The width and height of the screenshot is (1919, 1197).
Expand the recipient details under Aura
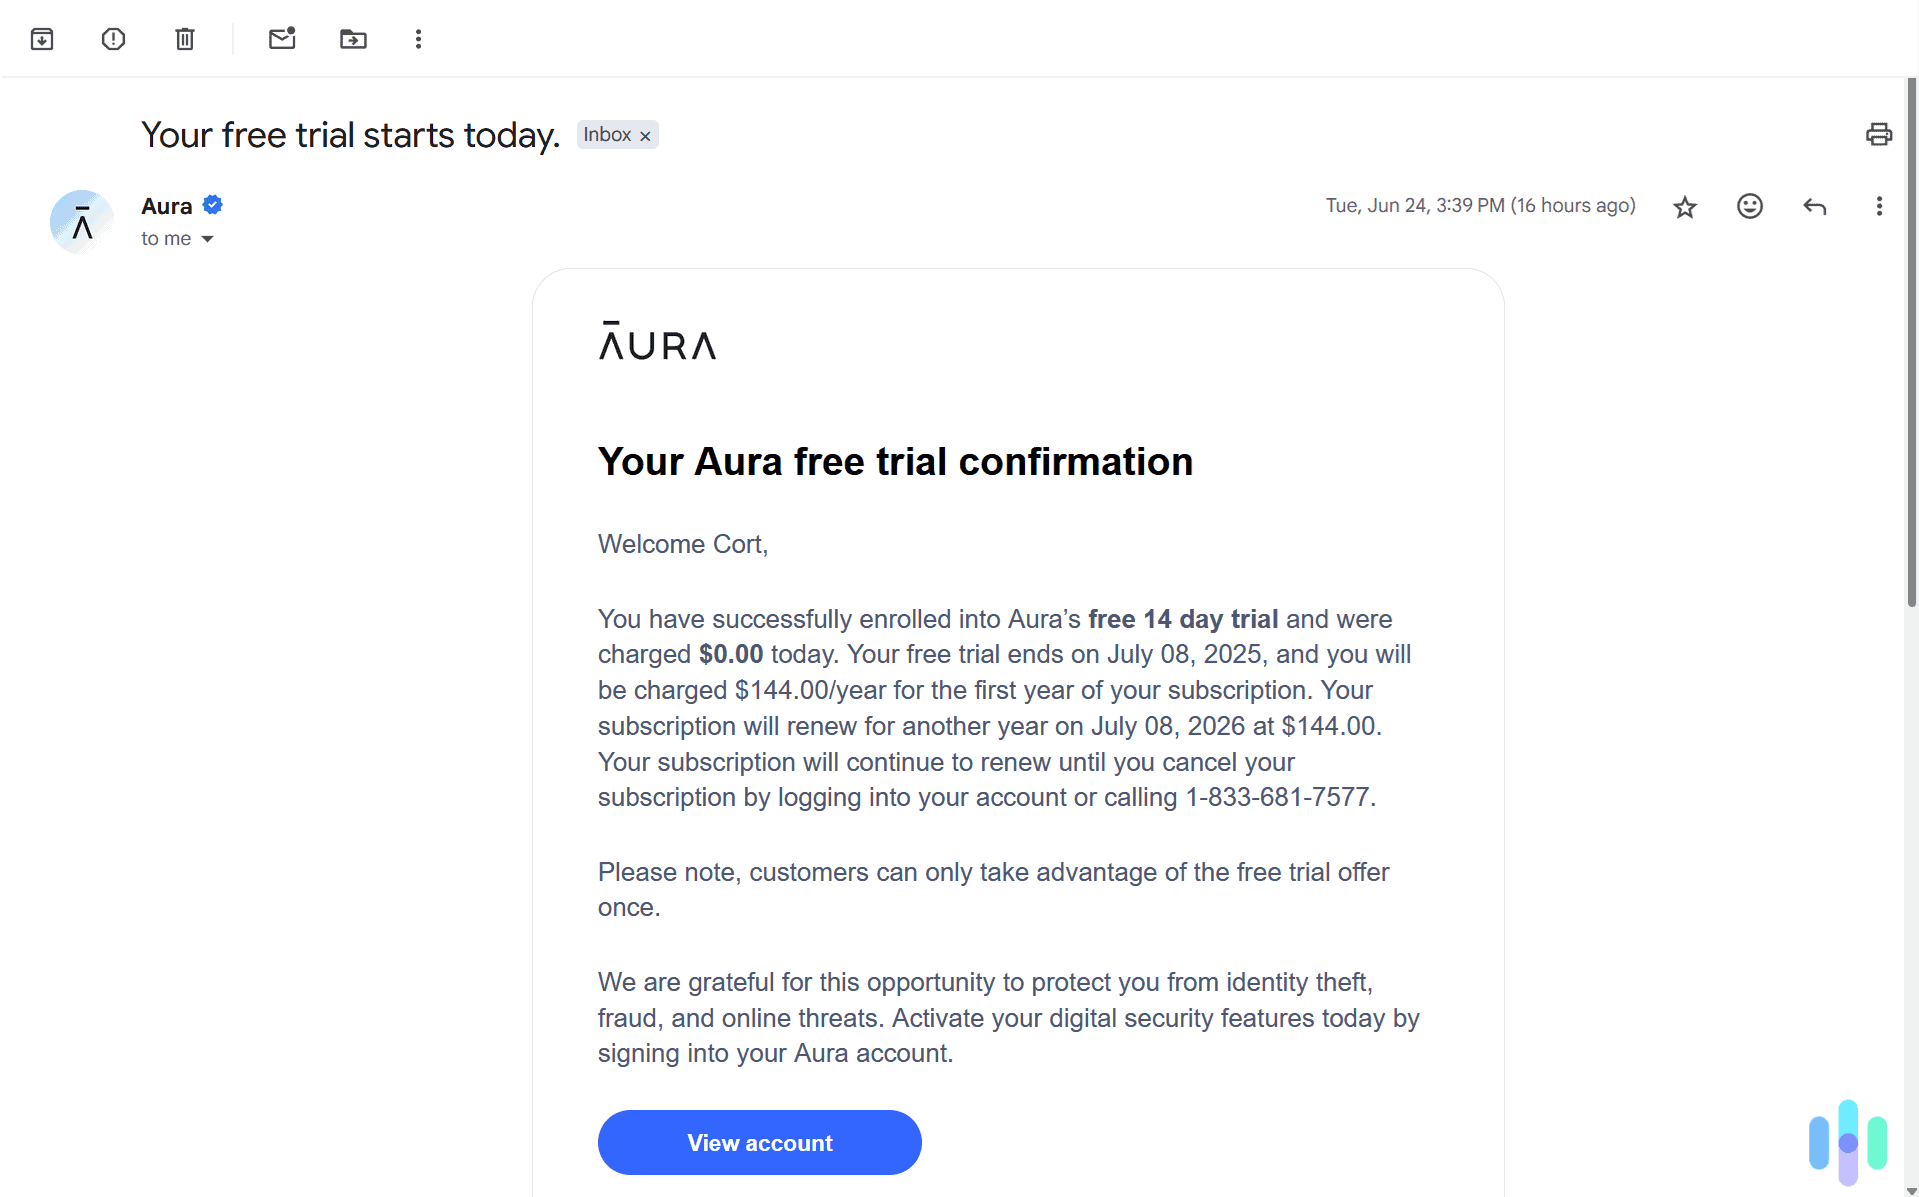click(x=207, y=239)
